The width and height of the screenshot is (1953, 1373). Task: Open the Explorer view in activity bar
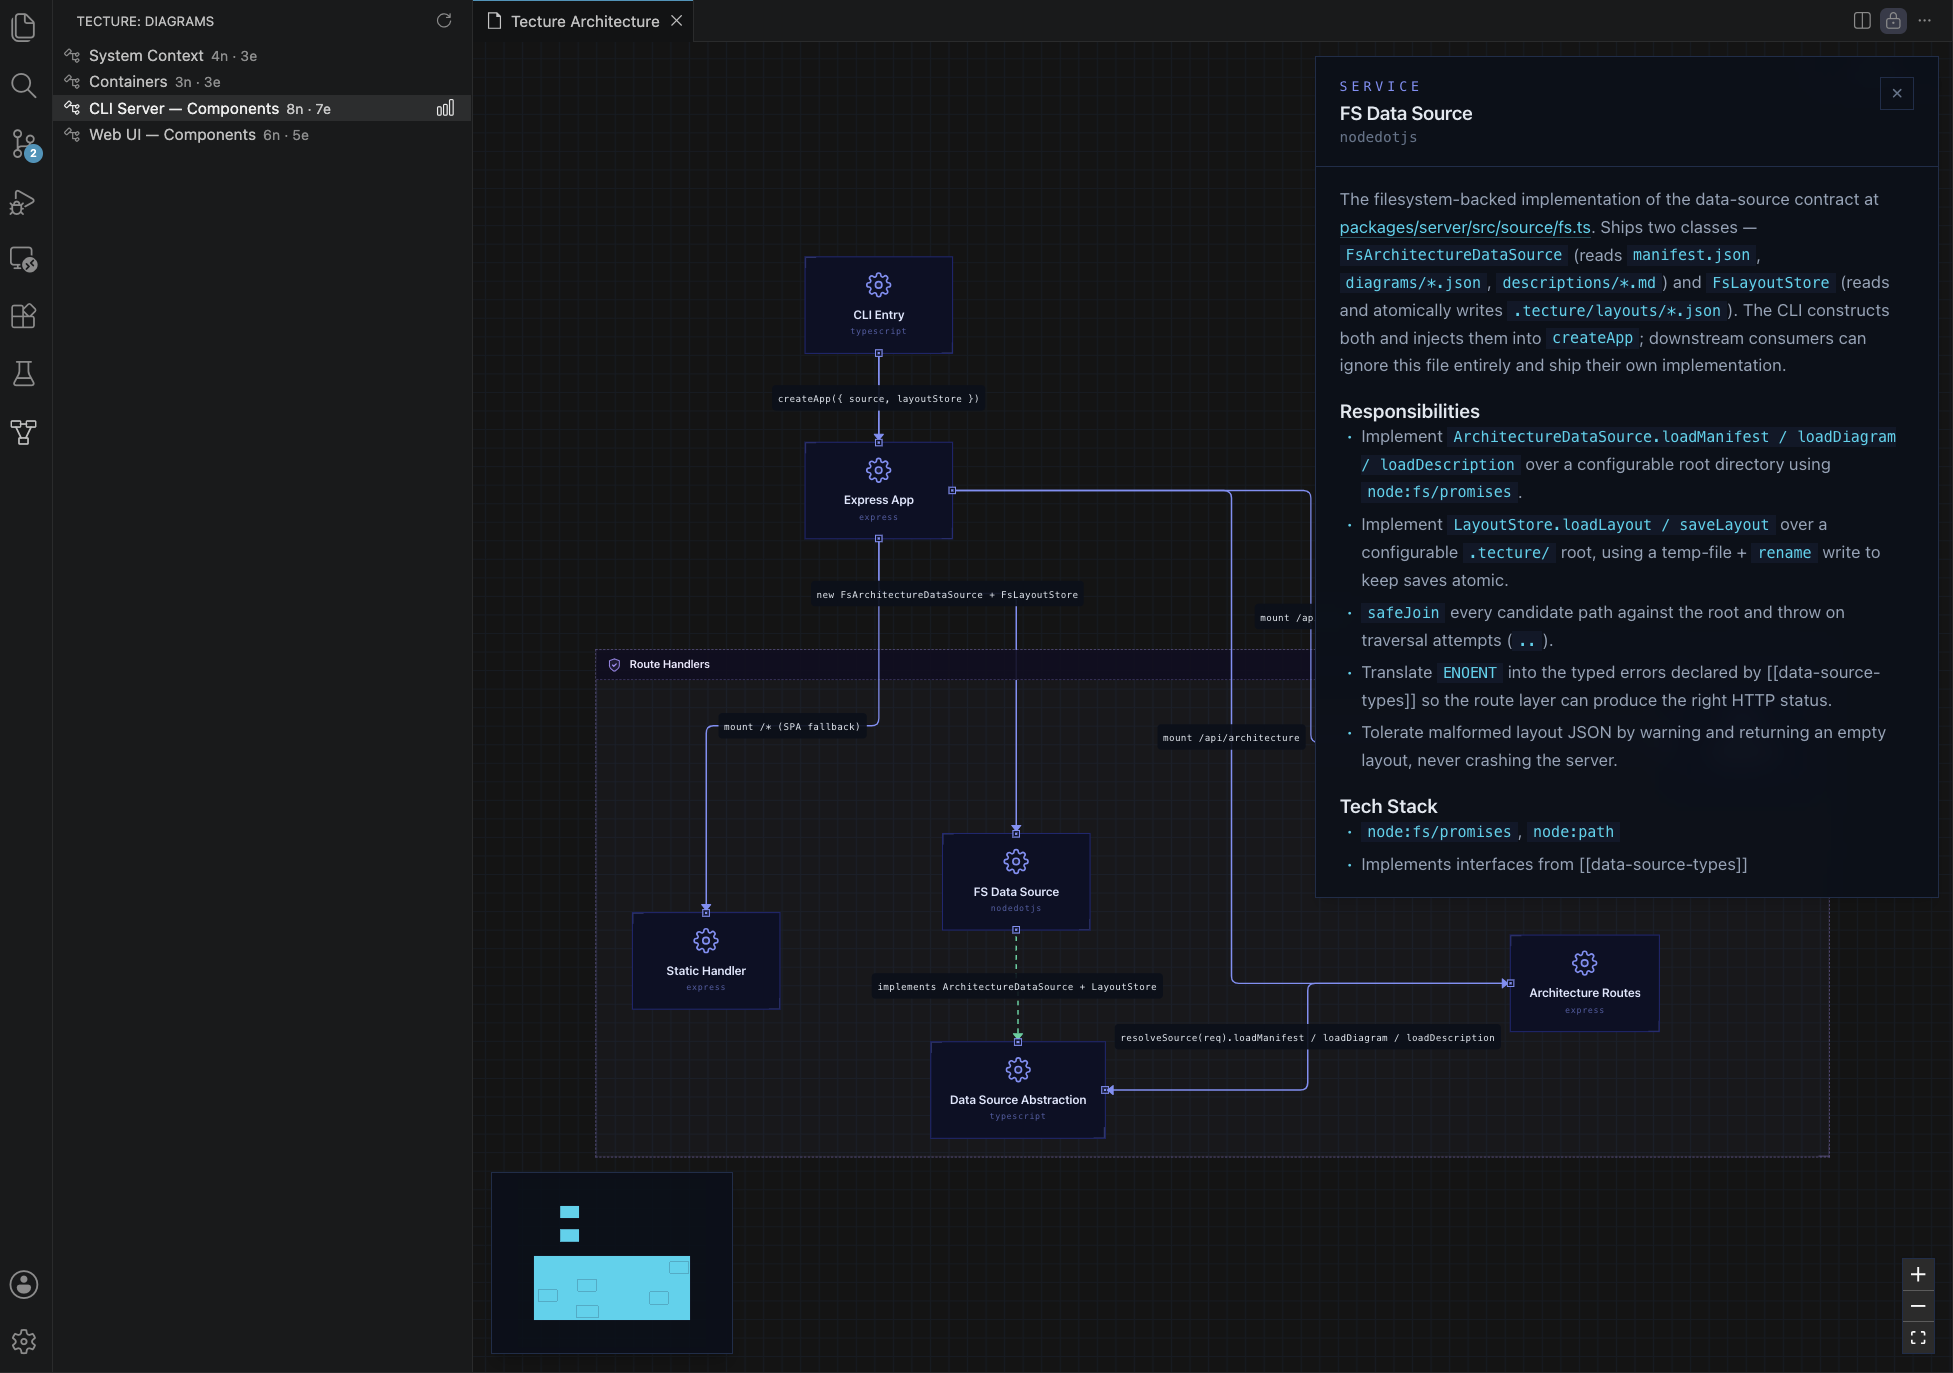pos(23,27)
